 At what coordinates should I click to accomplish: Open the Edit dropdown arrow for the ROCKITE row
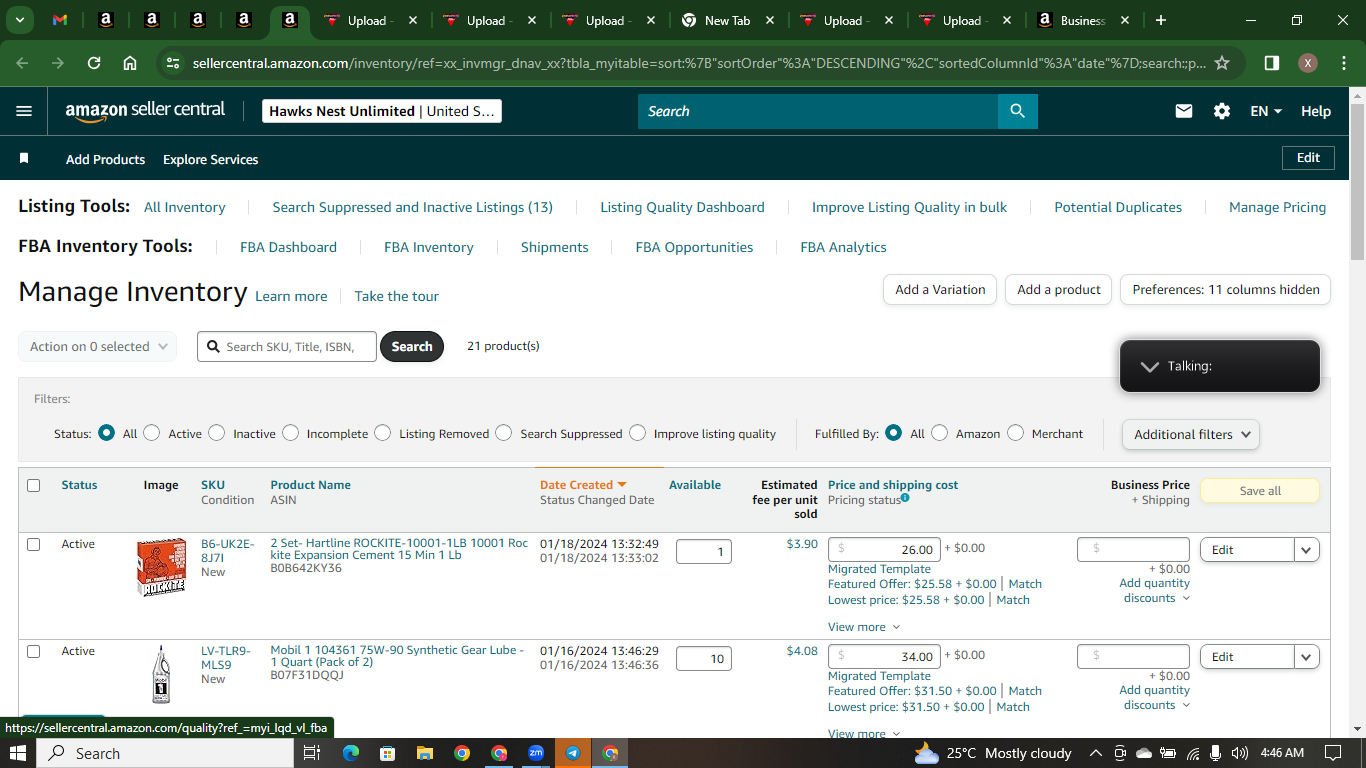[x=1307, y=549]
